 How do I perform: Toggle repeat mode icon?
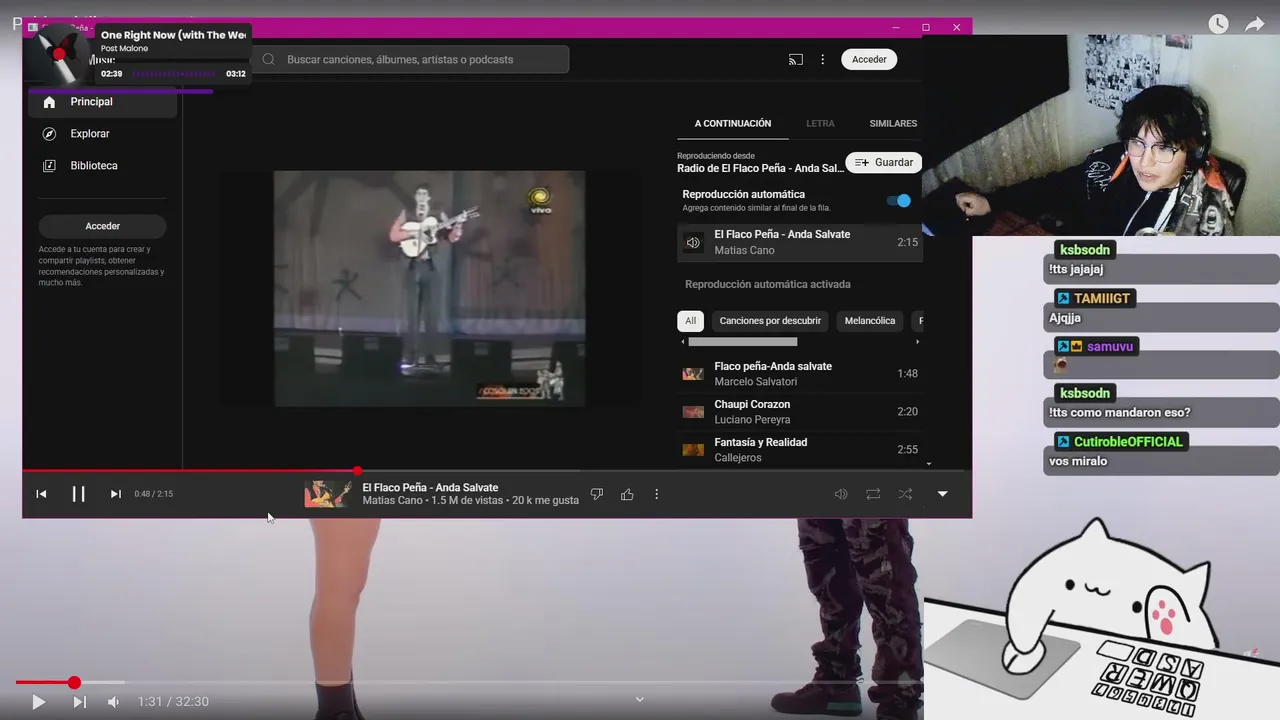point(873,494)
